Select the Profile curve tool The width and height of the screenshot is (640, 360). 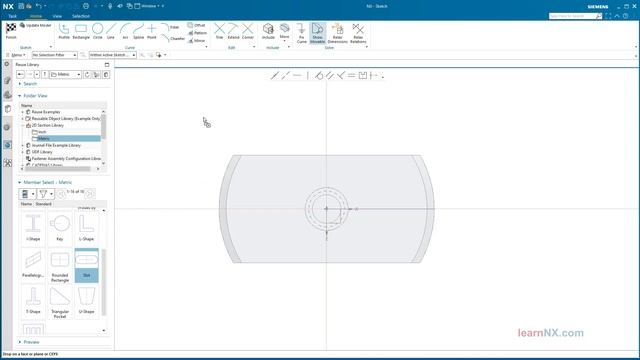(x=64, y=31)
